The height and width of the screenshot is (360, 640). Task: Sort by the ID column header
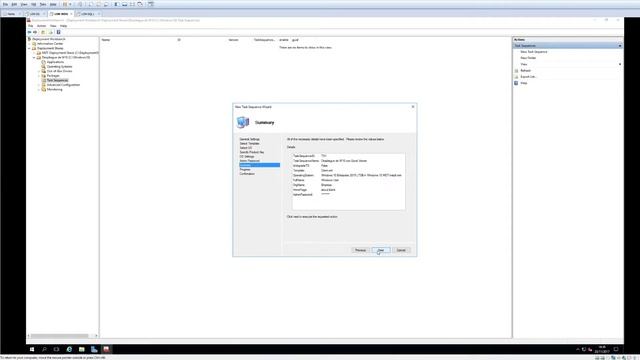click(x=179, y=40)
